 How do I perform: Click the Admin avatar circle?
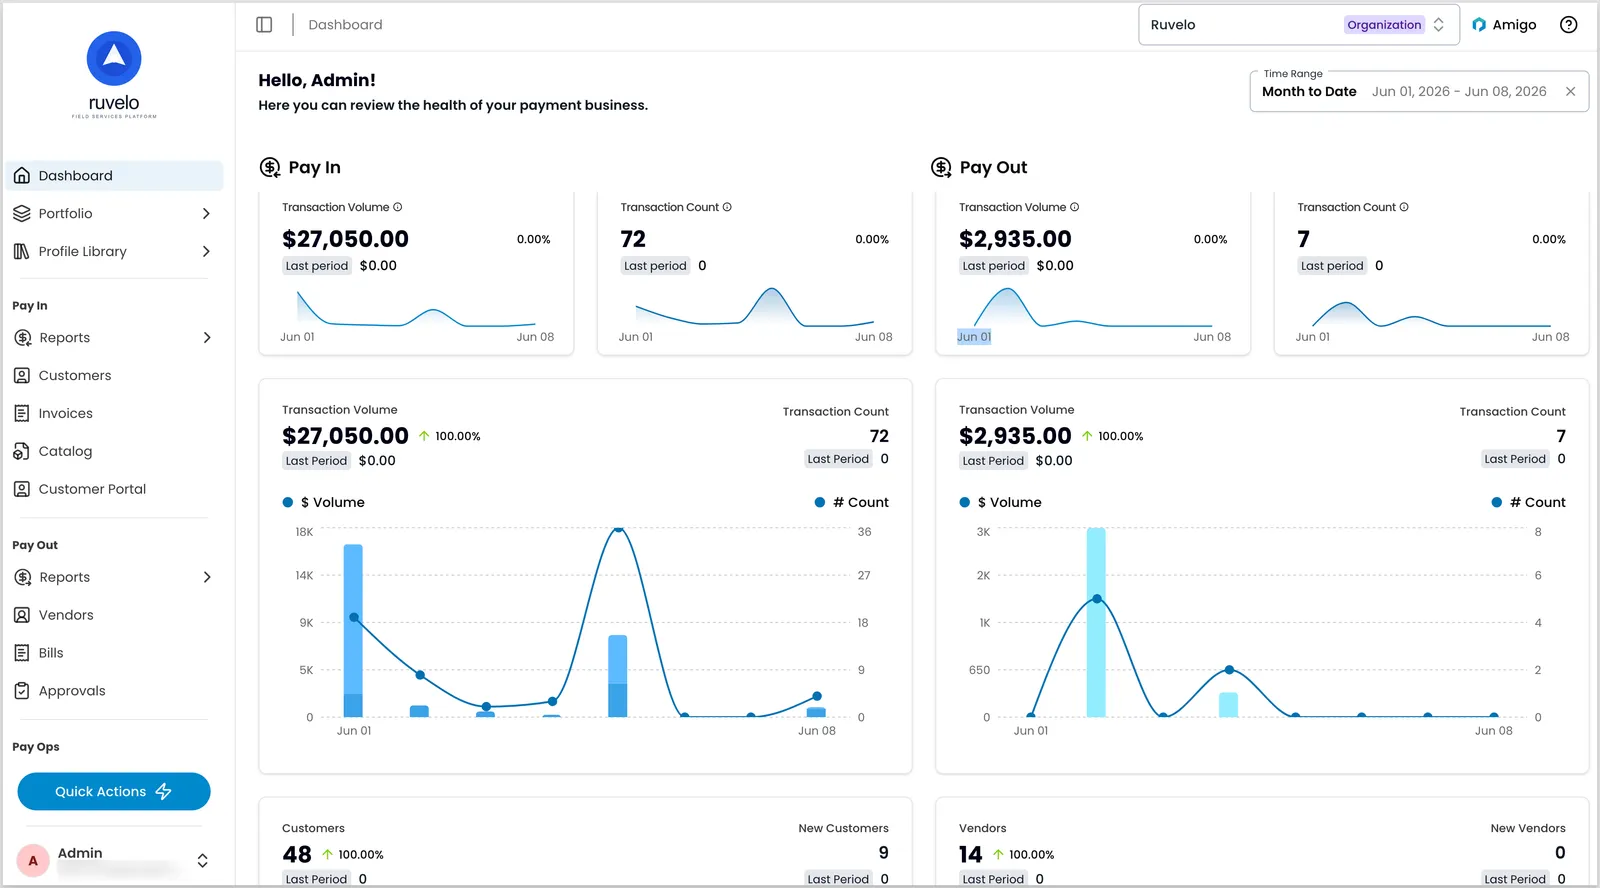[x=33, y=860]
